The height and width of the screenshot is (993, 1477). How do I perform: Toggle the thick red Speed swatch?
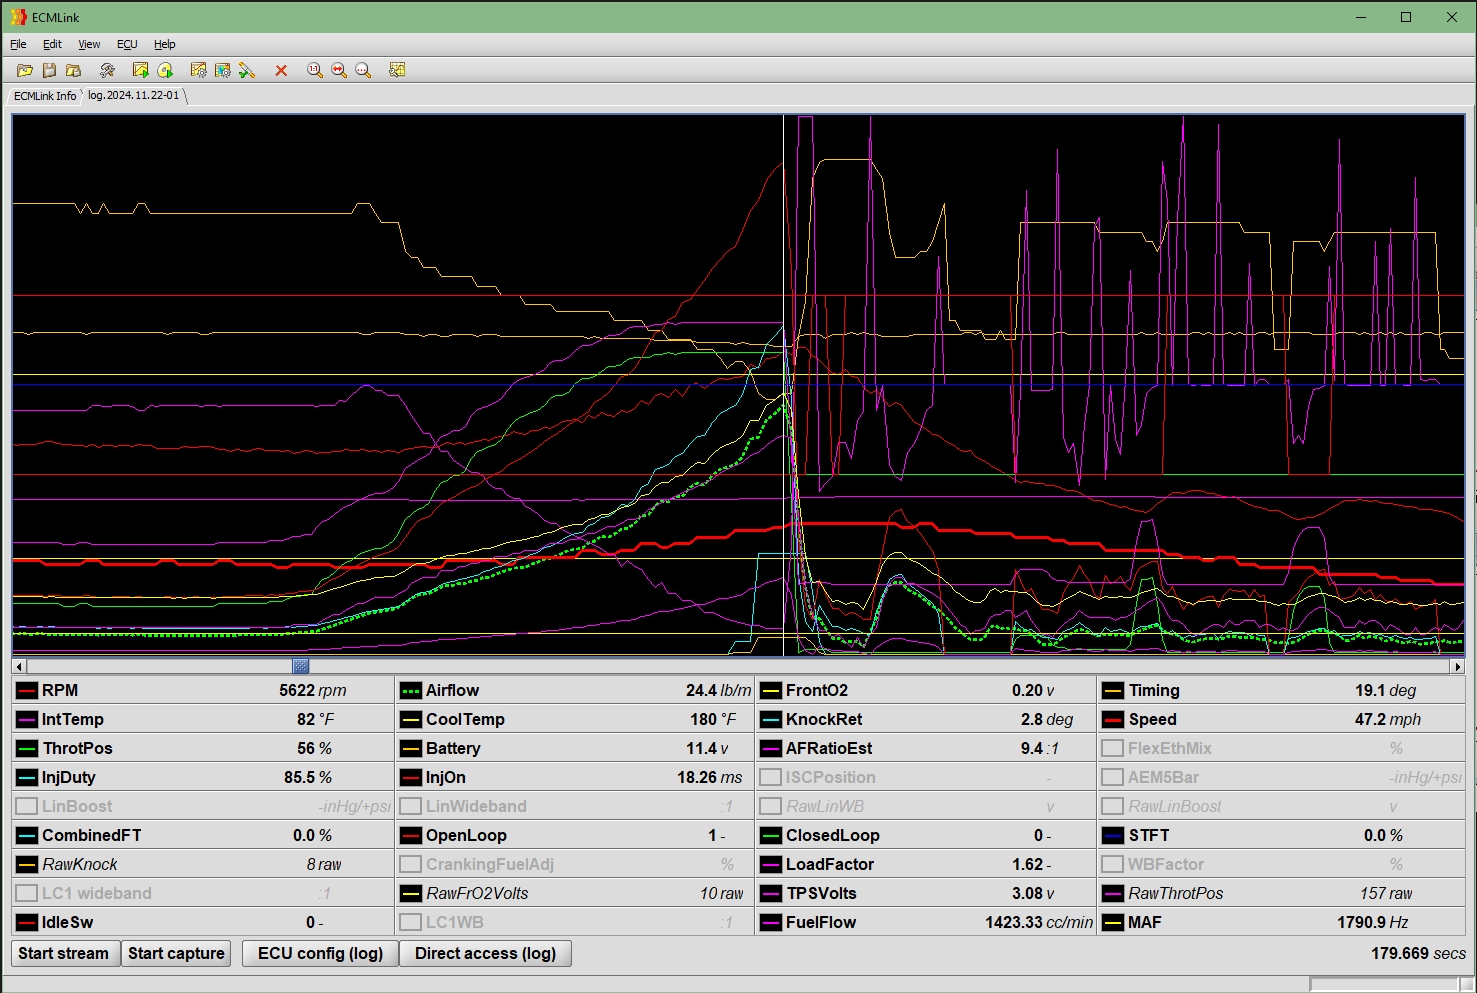[1113, 719]
